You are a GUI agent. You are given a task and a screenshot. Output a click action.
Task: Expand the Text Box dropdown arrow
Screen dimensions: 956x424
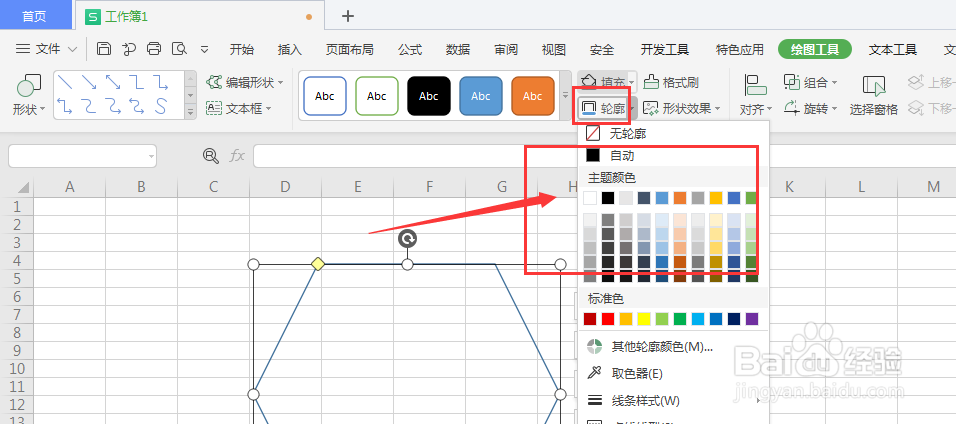coord(268,109)
